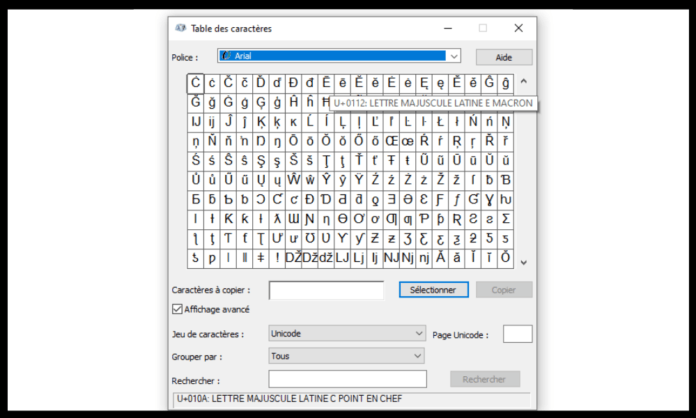Viewport: 696px width, 418px height.
Task: Select the Ž capital Z caron cell
Action: 441,180
